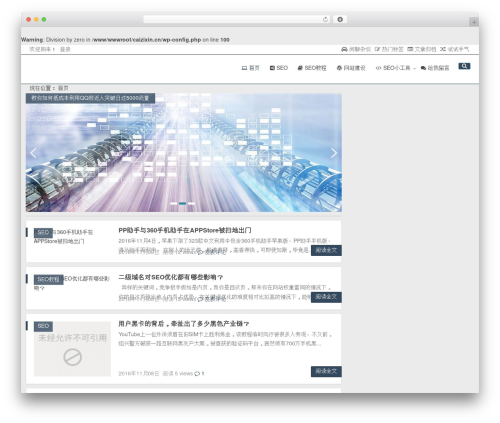Click the '5 views' read count text
The width and height of the screenshot is (500, 423).
[x=184, y=374]
